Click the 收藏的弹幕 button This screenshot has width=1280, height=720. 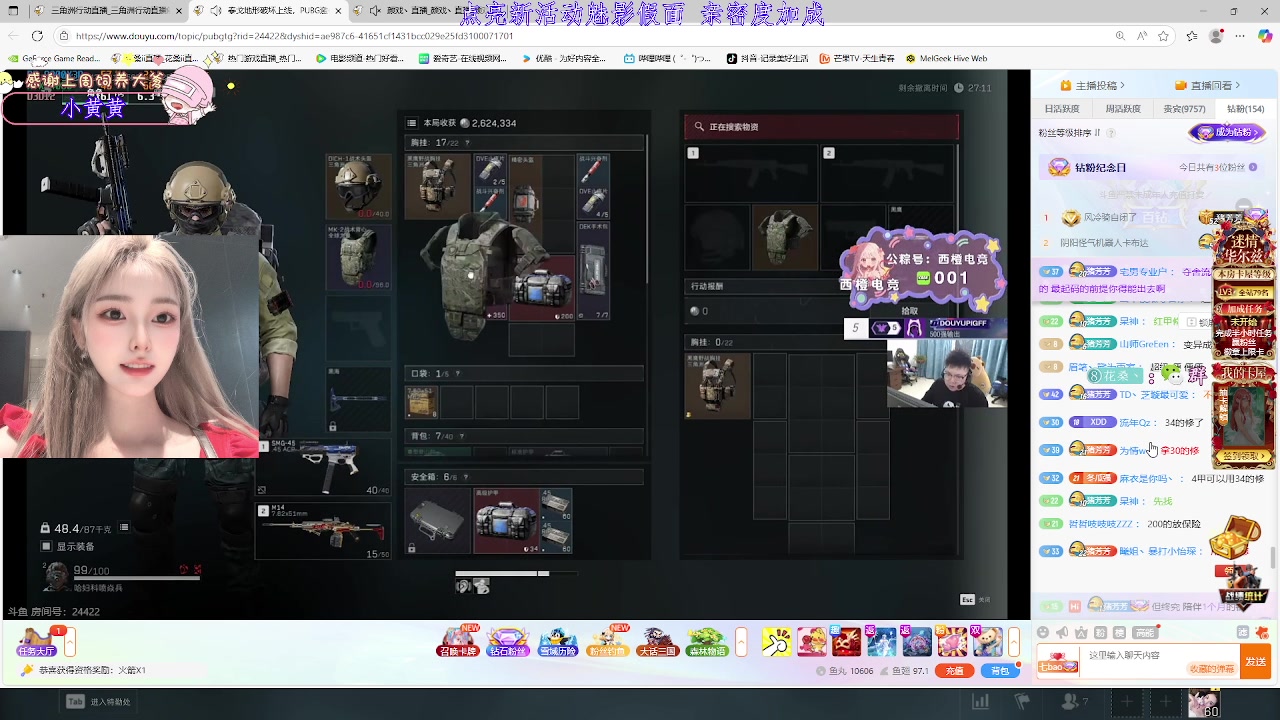tap(1211, 669)
